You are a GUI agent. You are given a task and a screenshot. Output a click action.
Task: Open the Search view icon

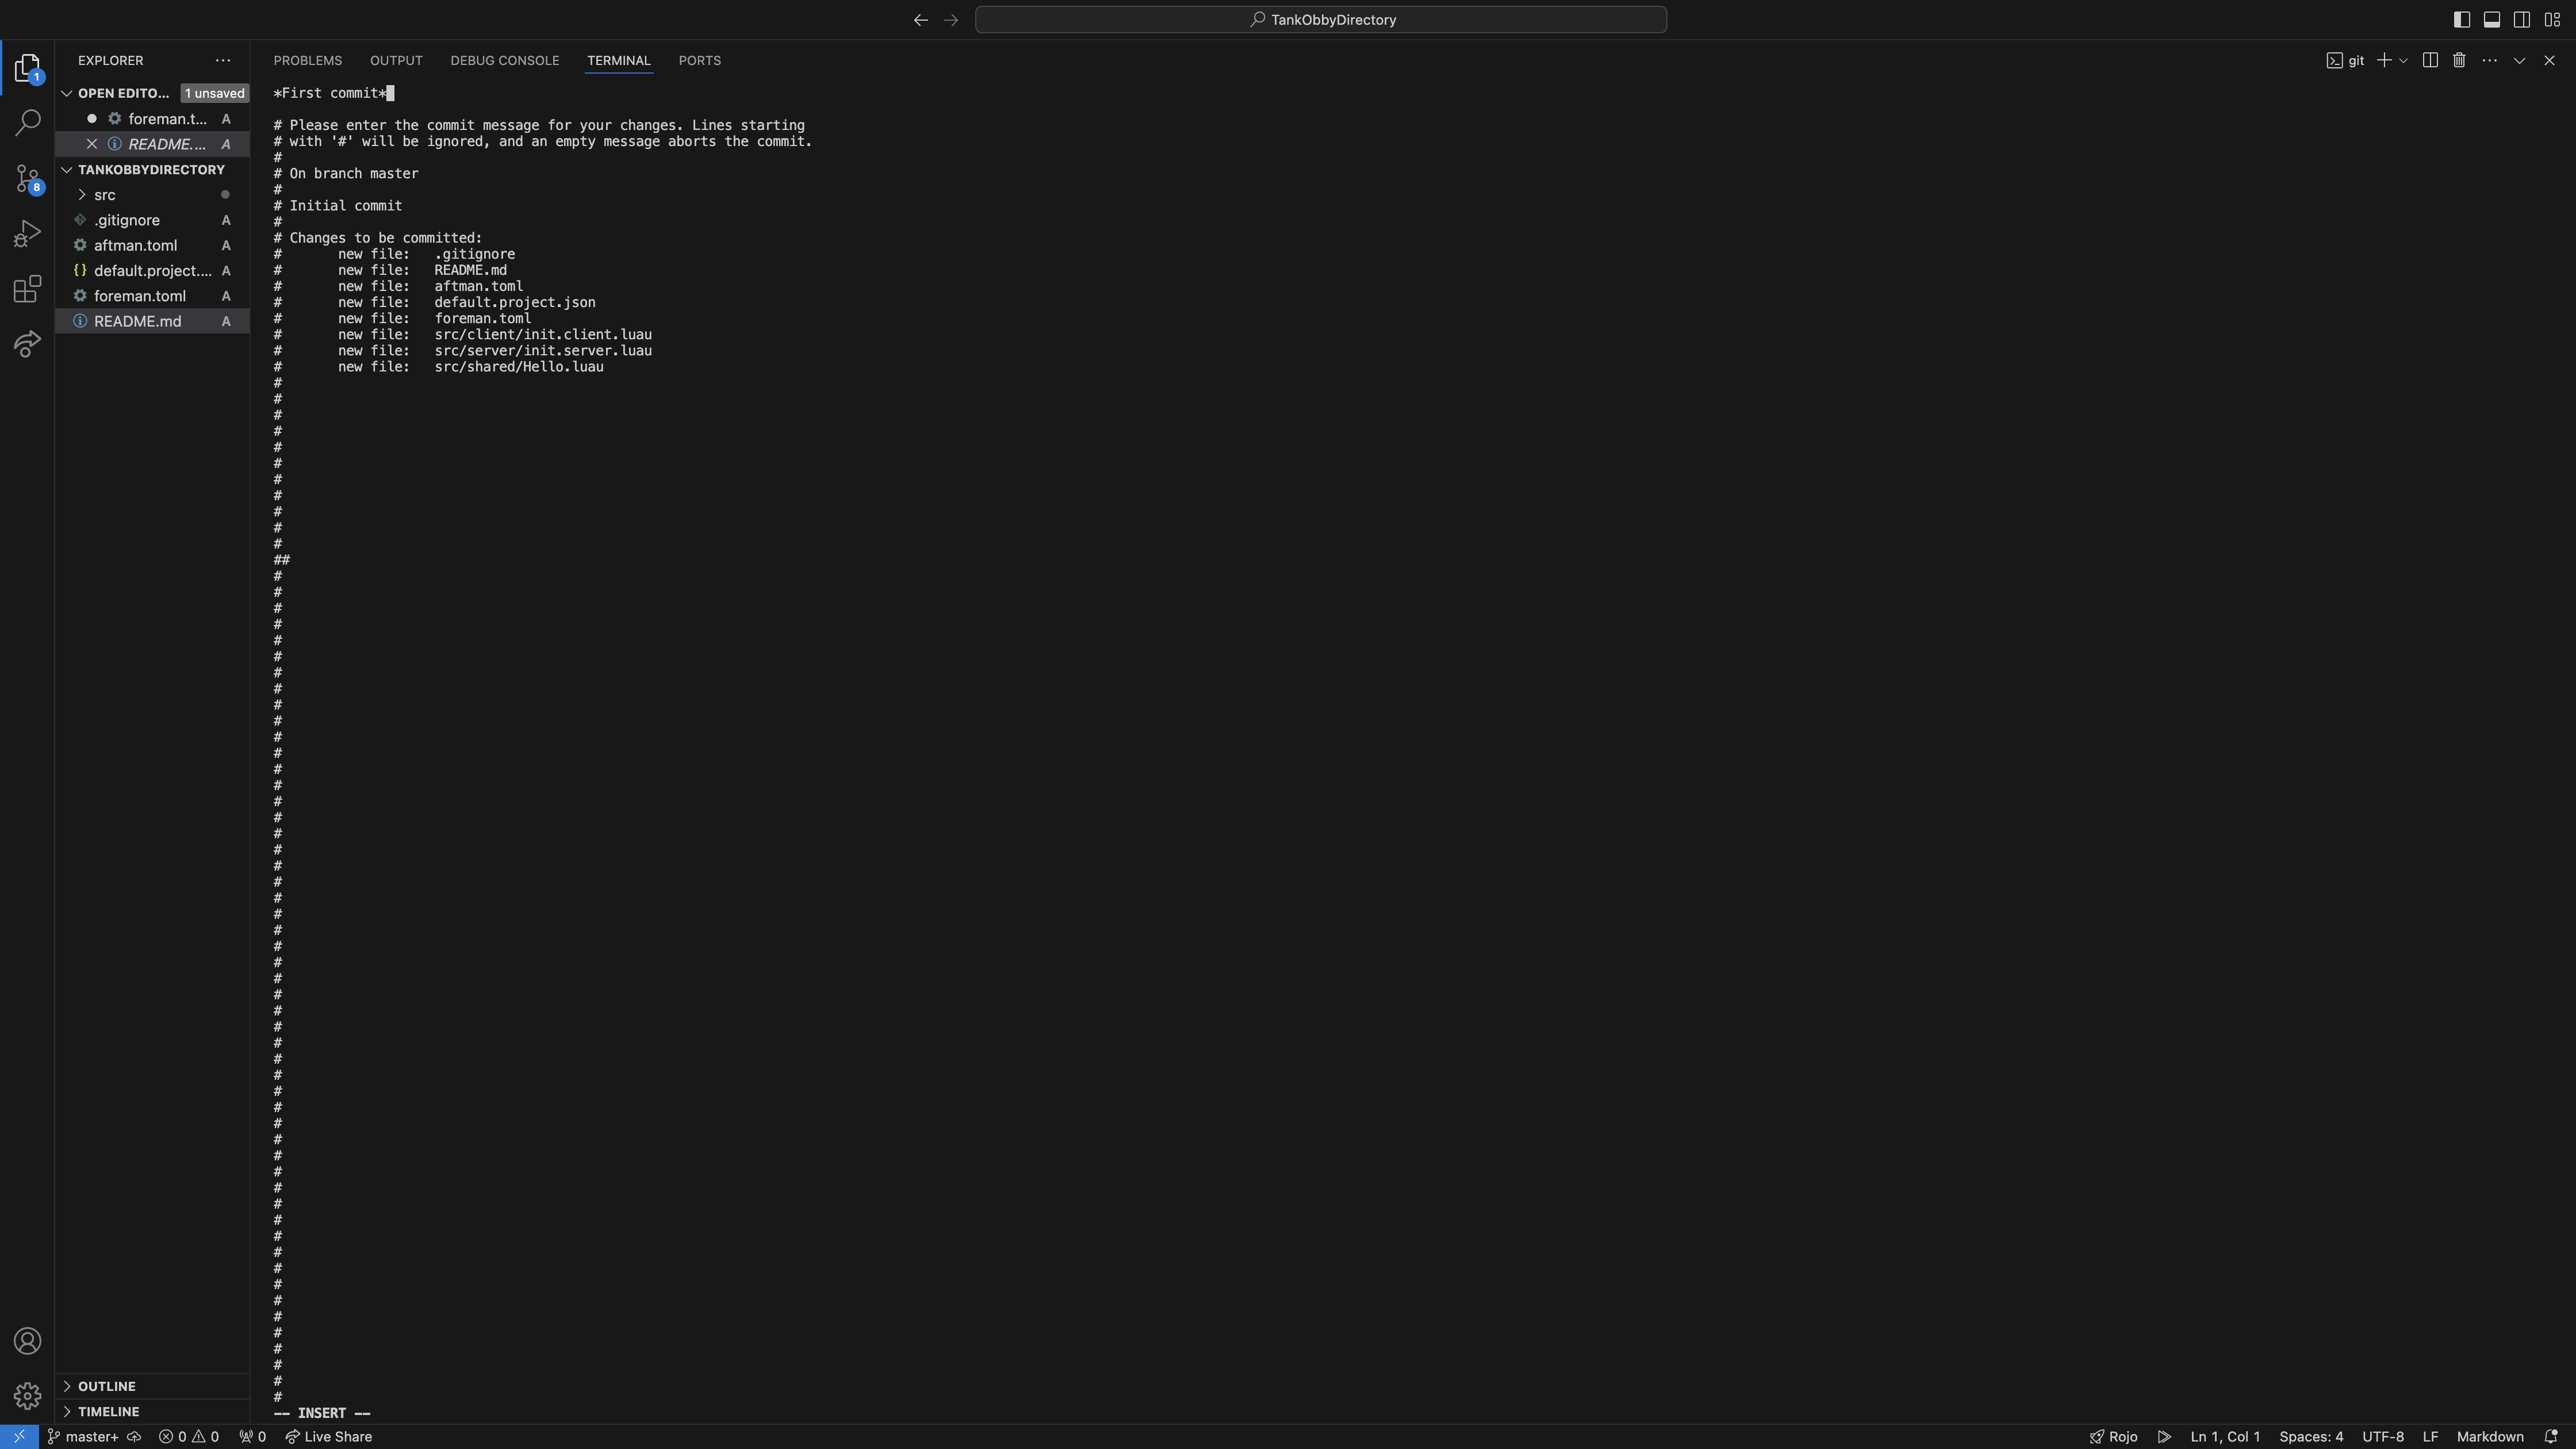tap(27, 123)
